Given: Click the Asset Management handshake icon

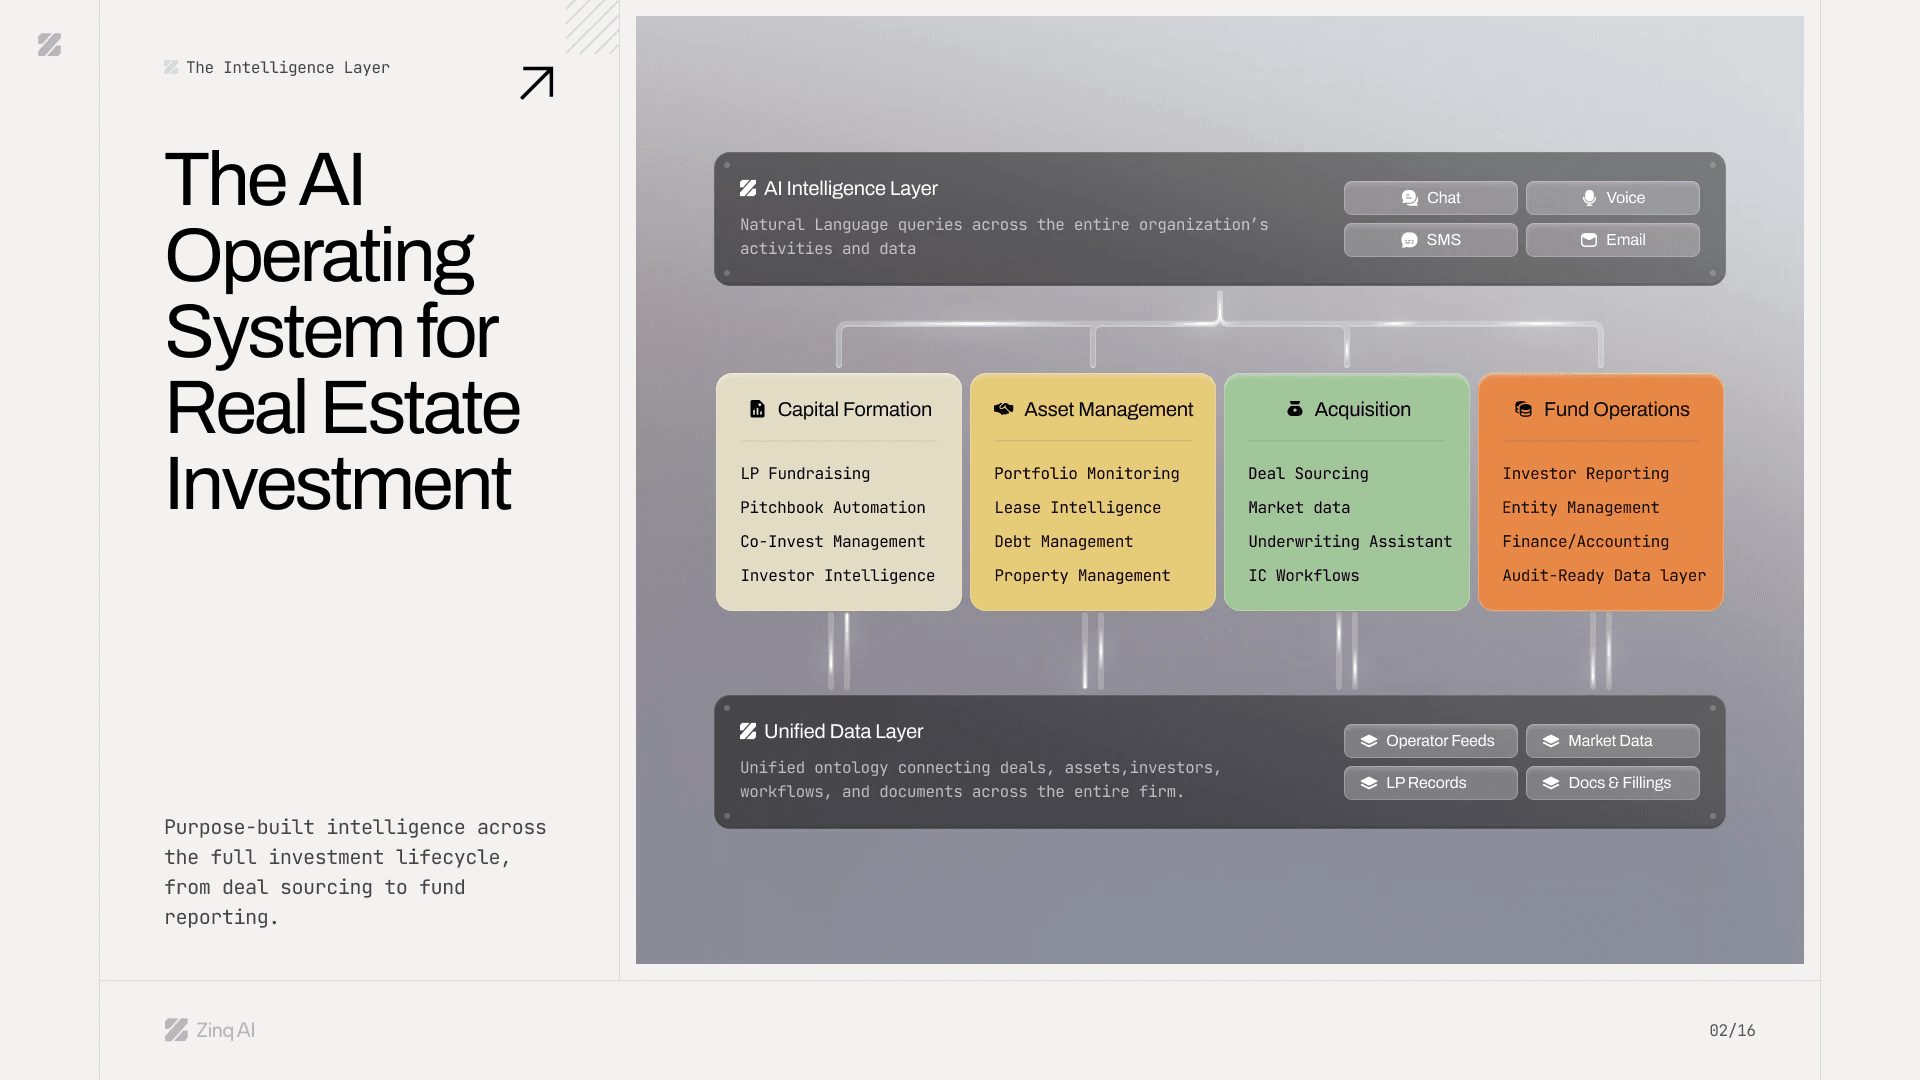Looking at the screenshot, I should (1004, 409).
